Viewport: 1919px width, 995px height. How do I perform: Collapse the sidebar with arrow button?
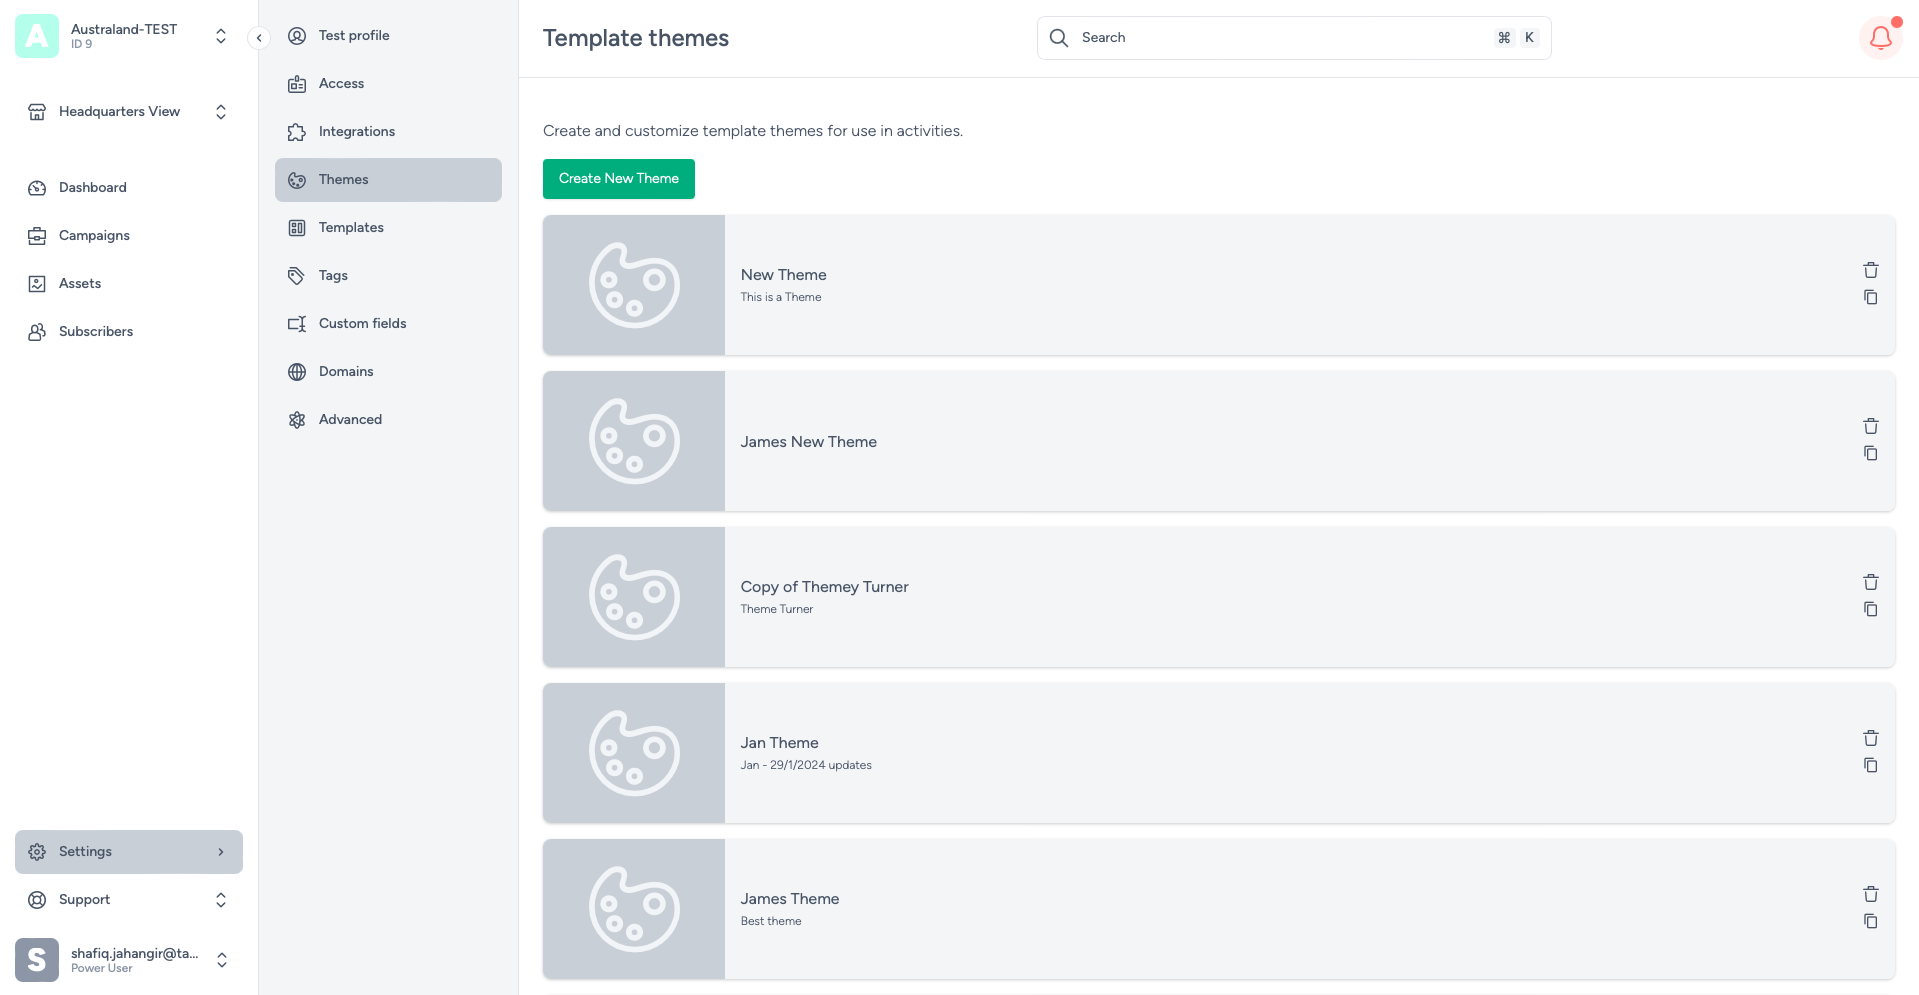click(259, 38)
